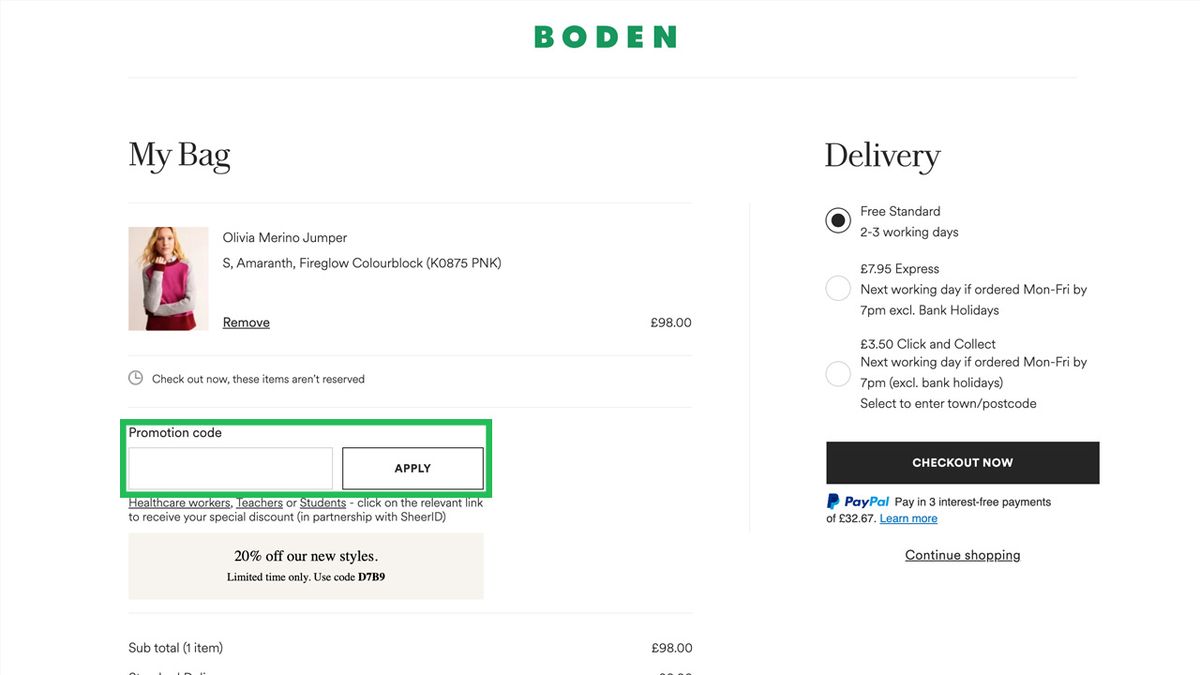Viewport: 1200px width, 675px height.
Task: Click the Sub total line
Action: click(175, 647)
